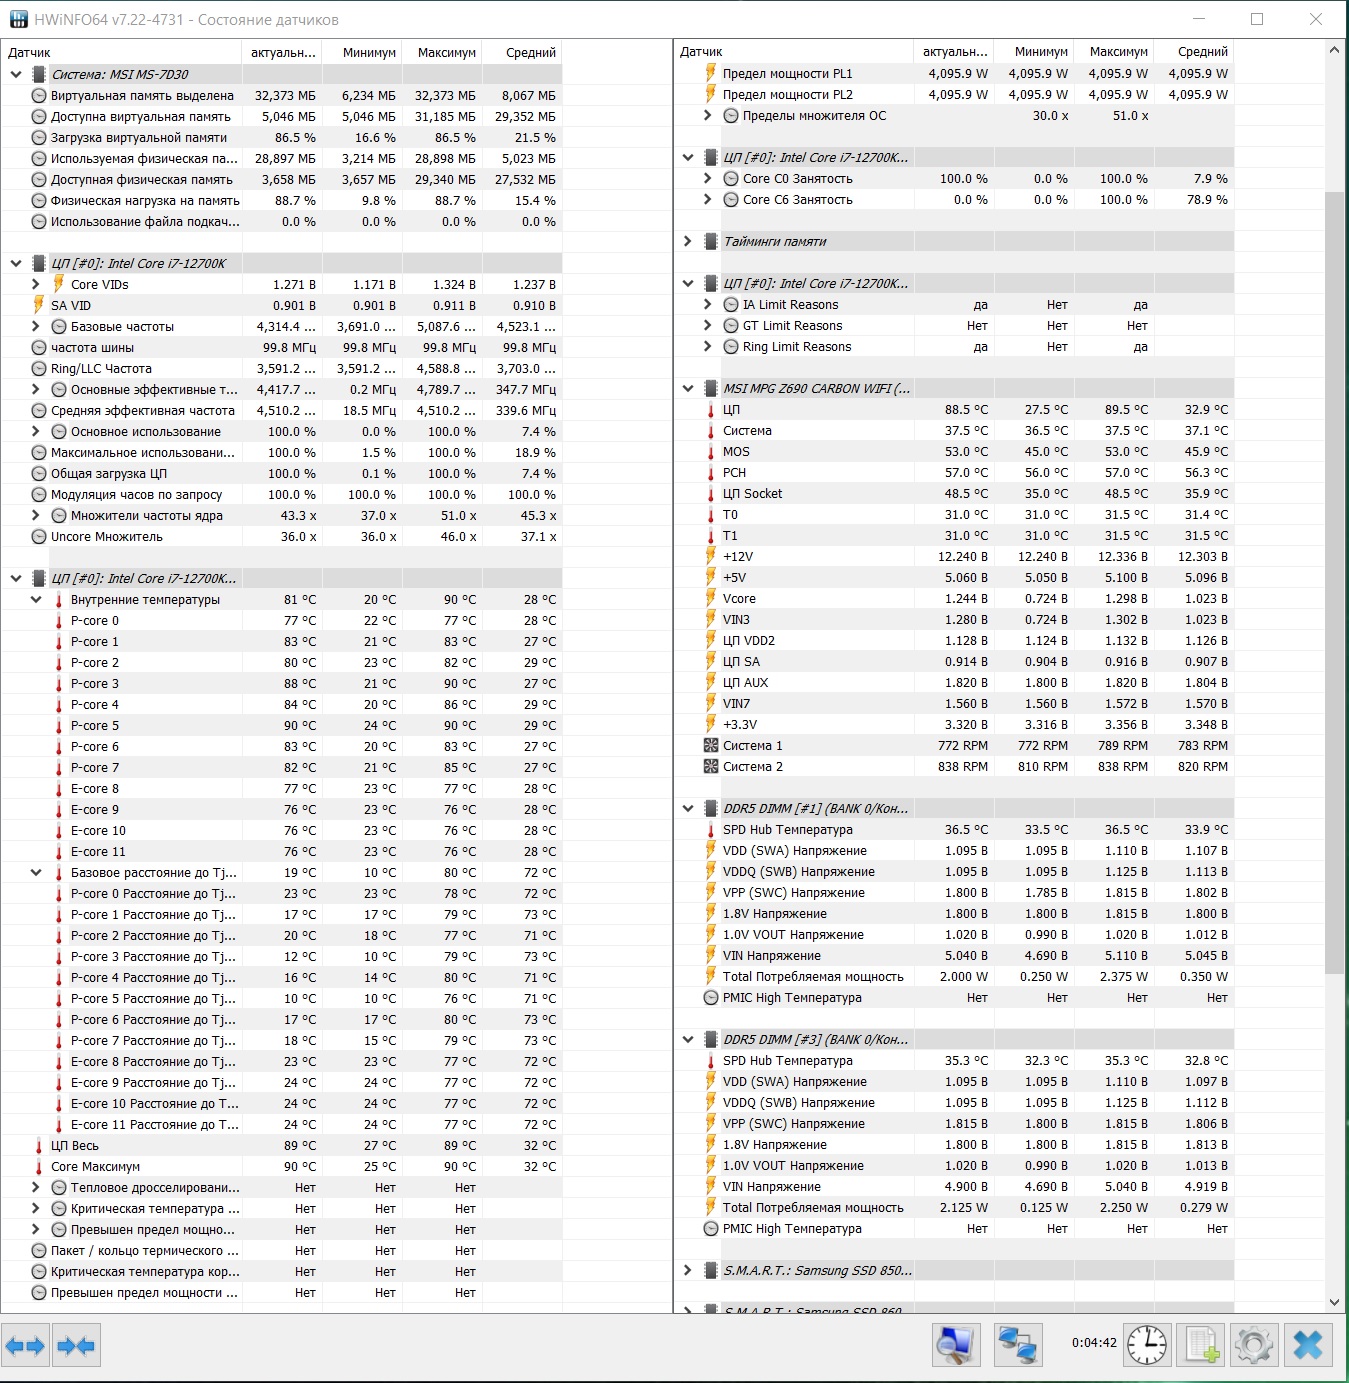The image size is (1349, 1383).
Task: Select the Модуляция часов по запросу row
Action: coord(282,494)
